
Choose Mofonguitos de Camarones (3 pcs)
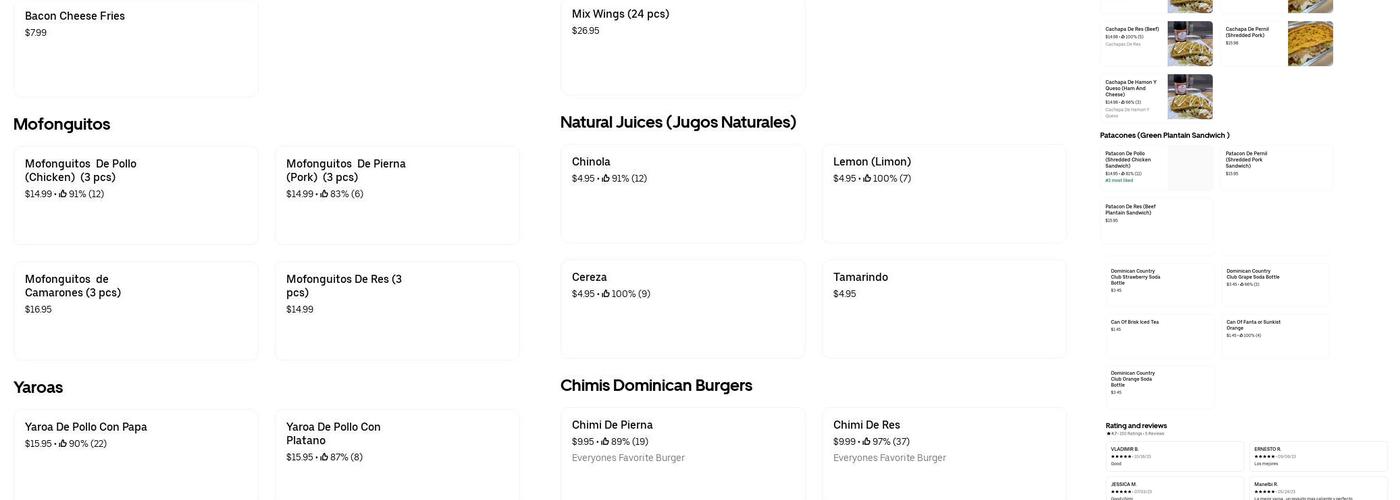pyautogui.click(x=136, y=310)
